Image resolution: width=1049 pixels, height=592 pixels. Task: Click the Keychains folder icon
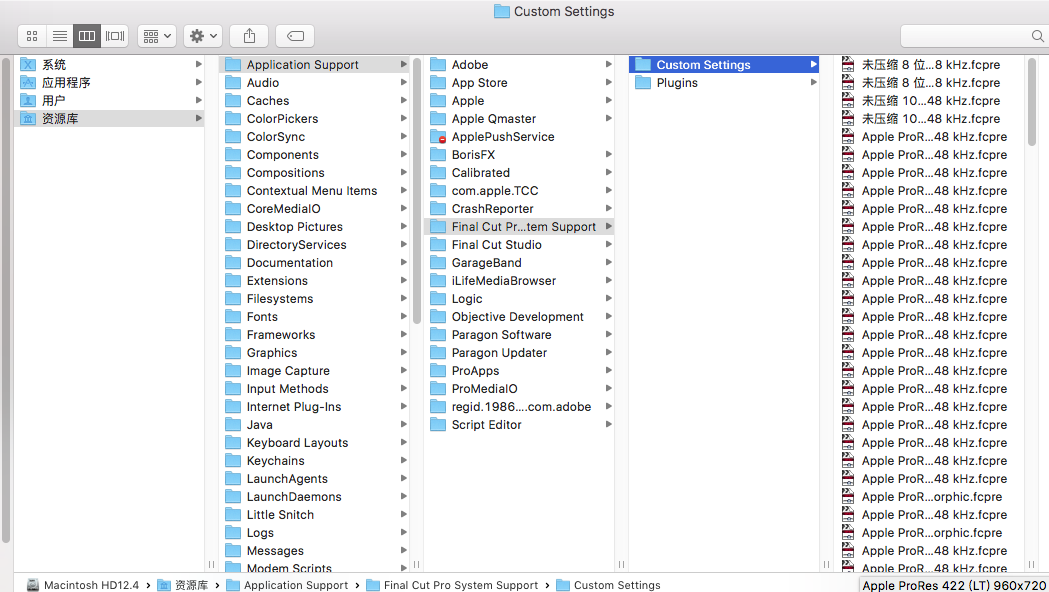[x=233, y=461]
